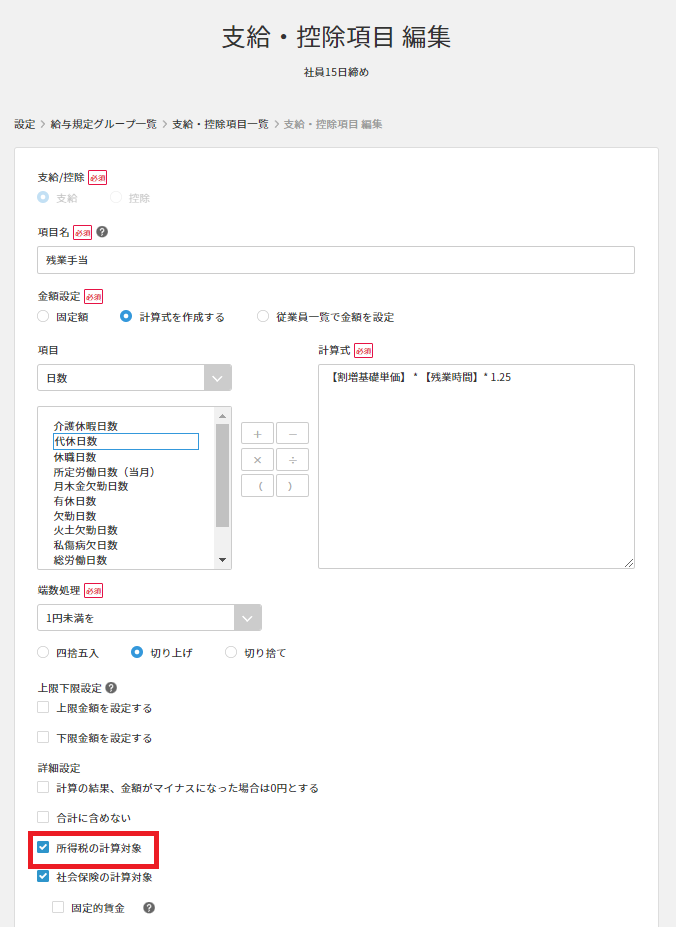Insert the open parenthesis button
This screenshot has width=676, height=927.
pyautogui.click(x=257, y=486)
